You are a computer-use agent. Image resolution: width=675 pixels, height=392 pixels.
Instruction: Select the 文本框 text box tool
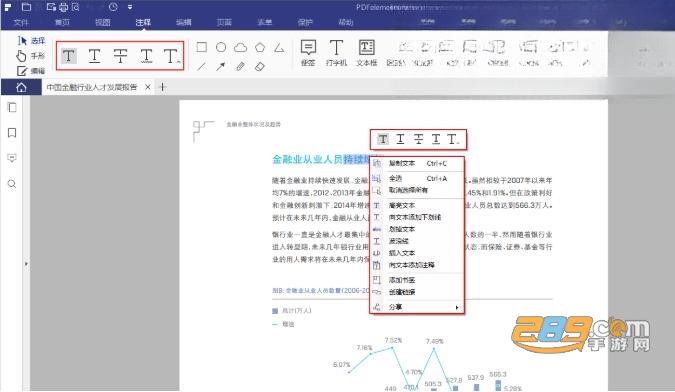click(x=366, y=53)
